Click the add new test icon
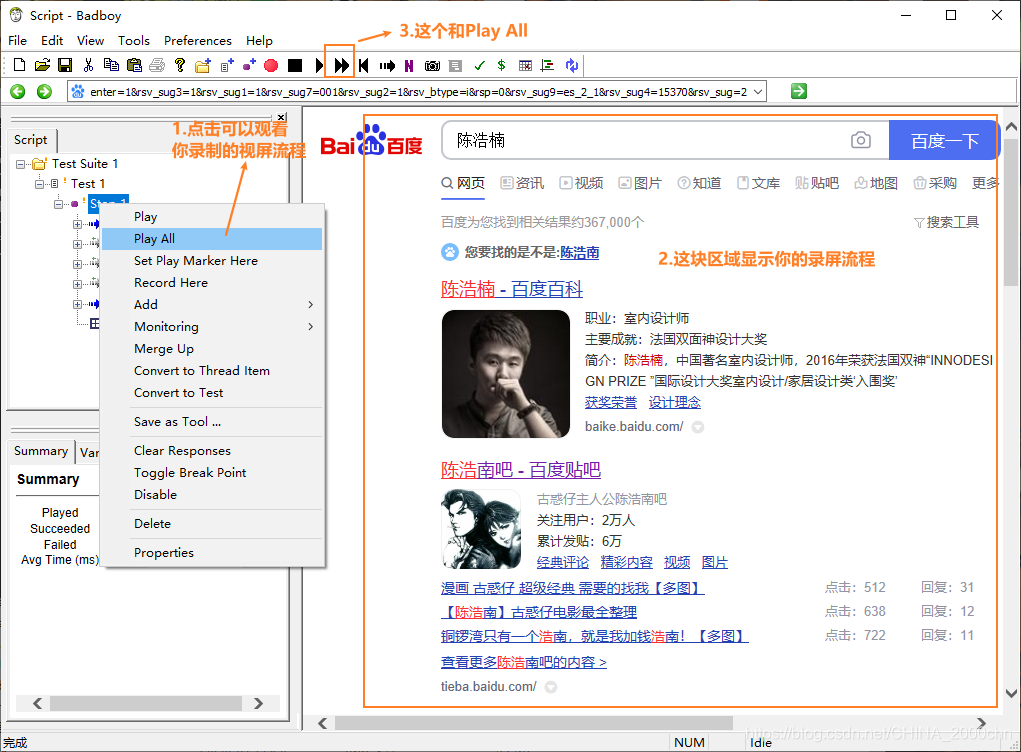1021x752 pixels. click(x=227, y=65)
